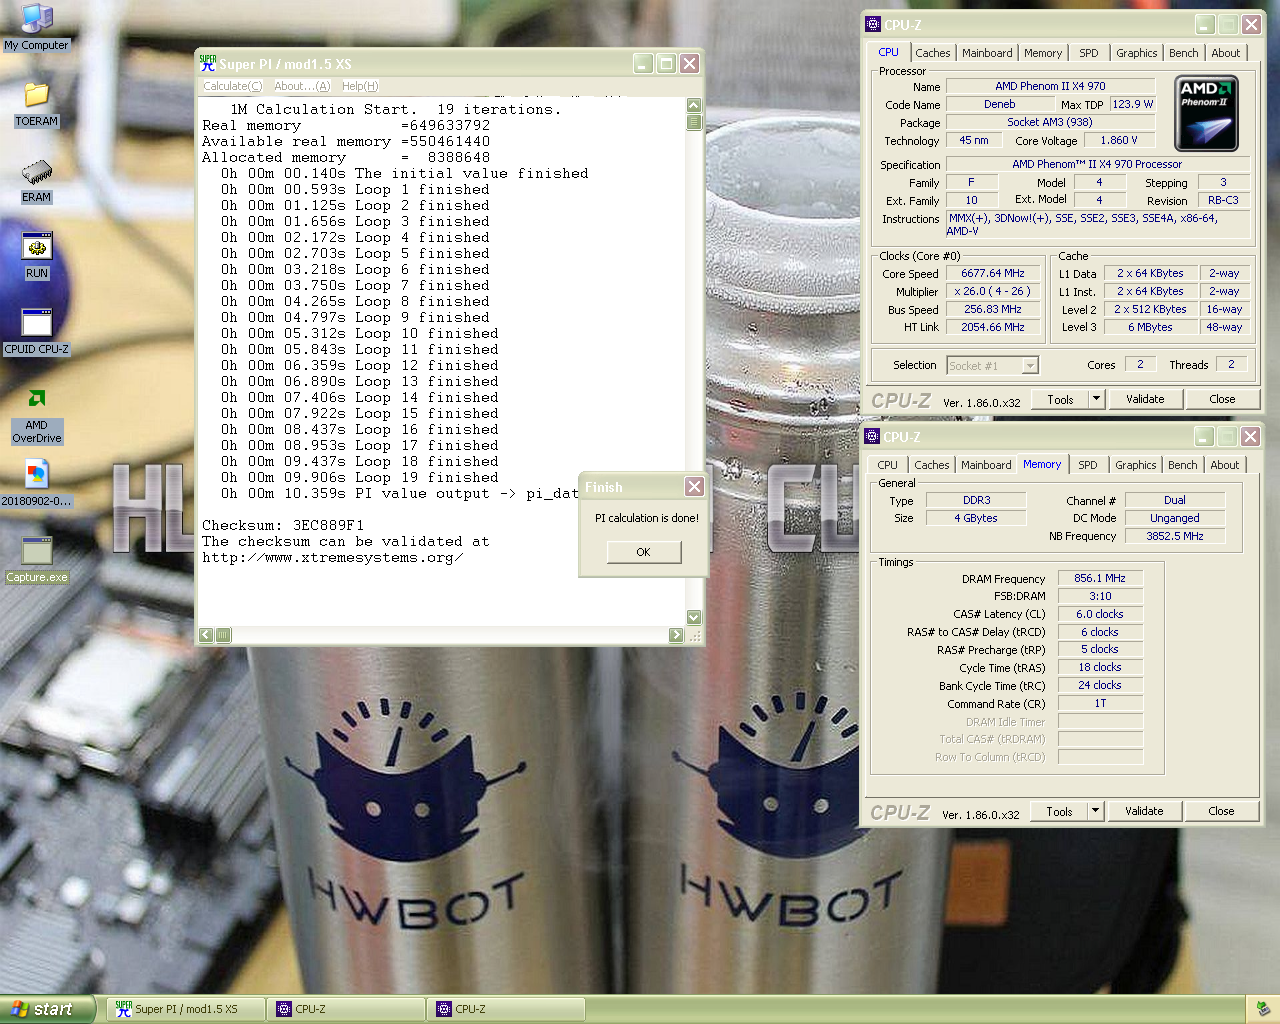Switch to first CPU-Z taskbar button
The height and width of the screenshot is (1024, 1280).
[x=346, y=1009]
